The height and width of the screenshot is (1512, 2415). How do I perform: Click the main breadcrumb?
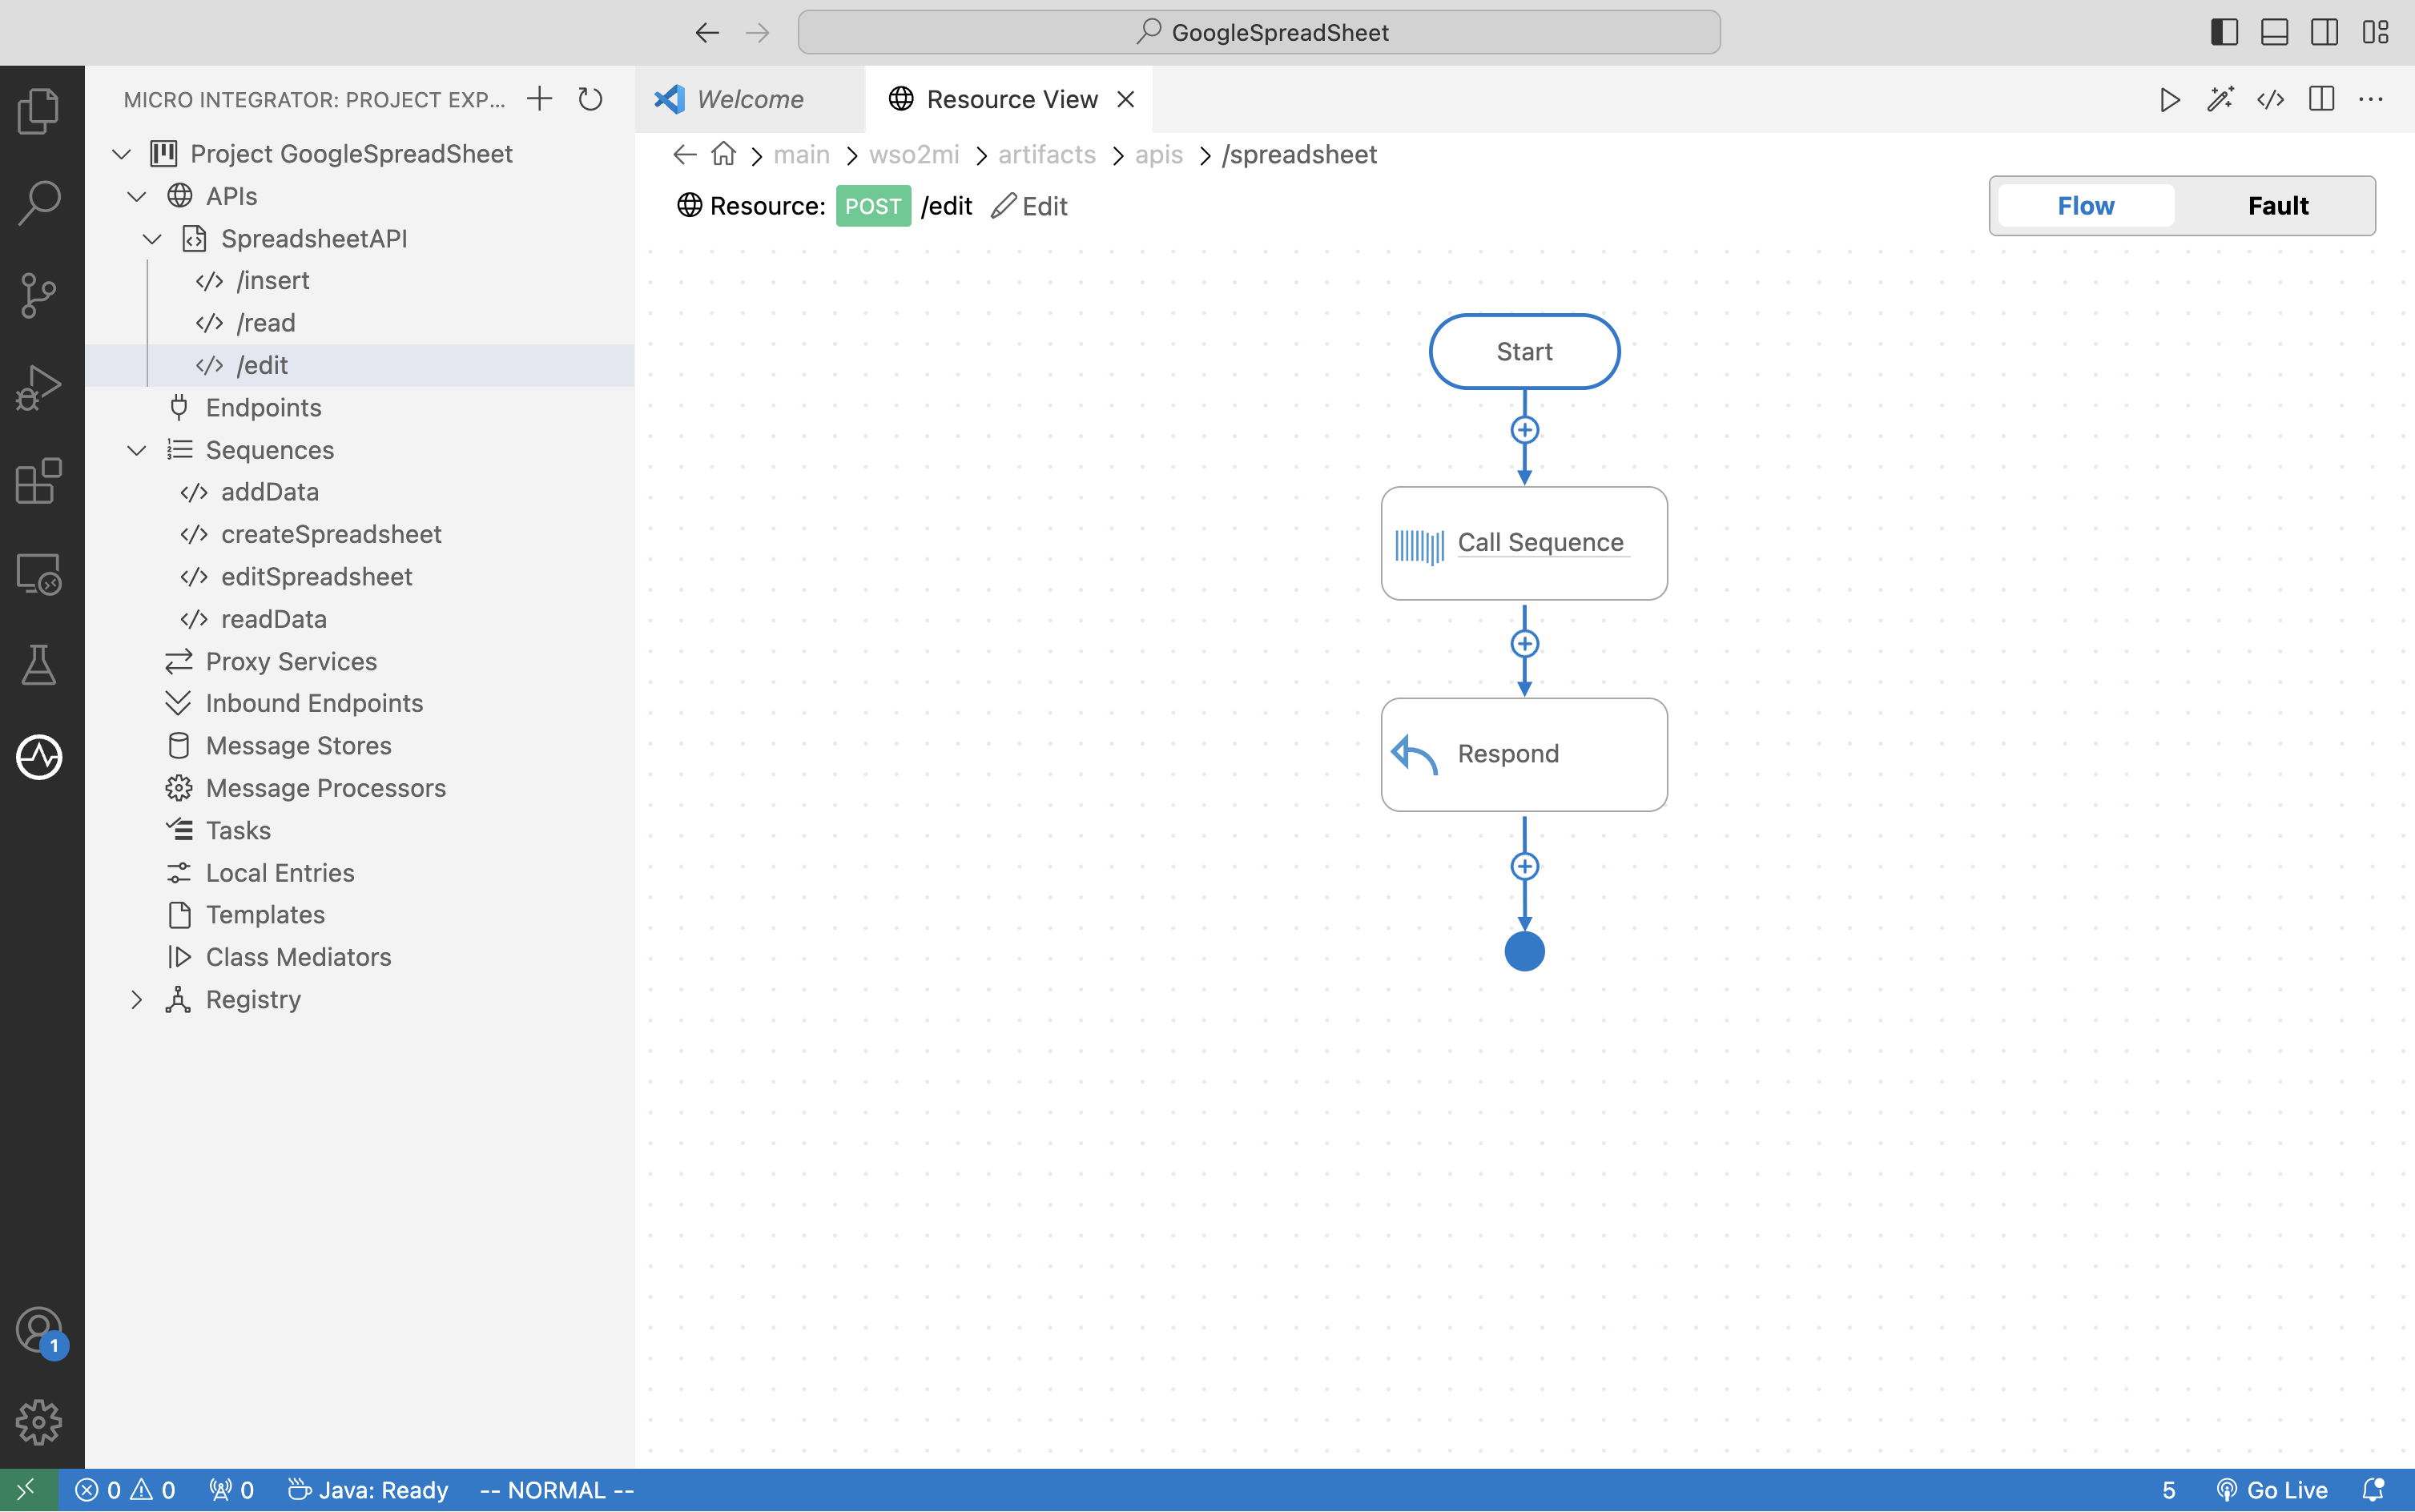point(801,154)
